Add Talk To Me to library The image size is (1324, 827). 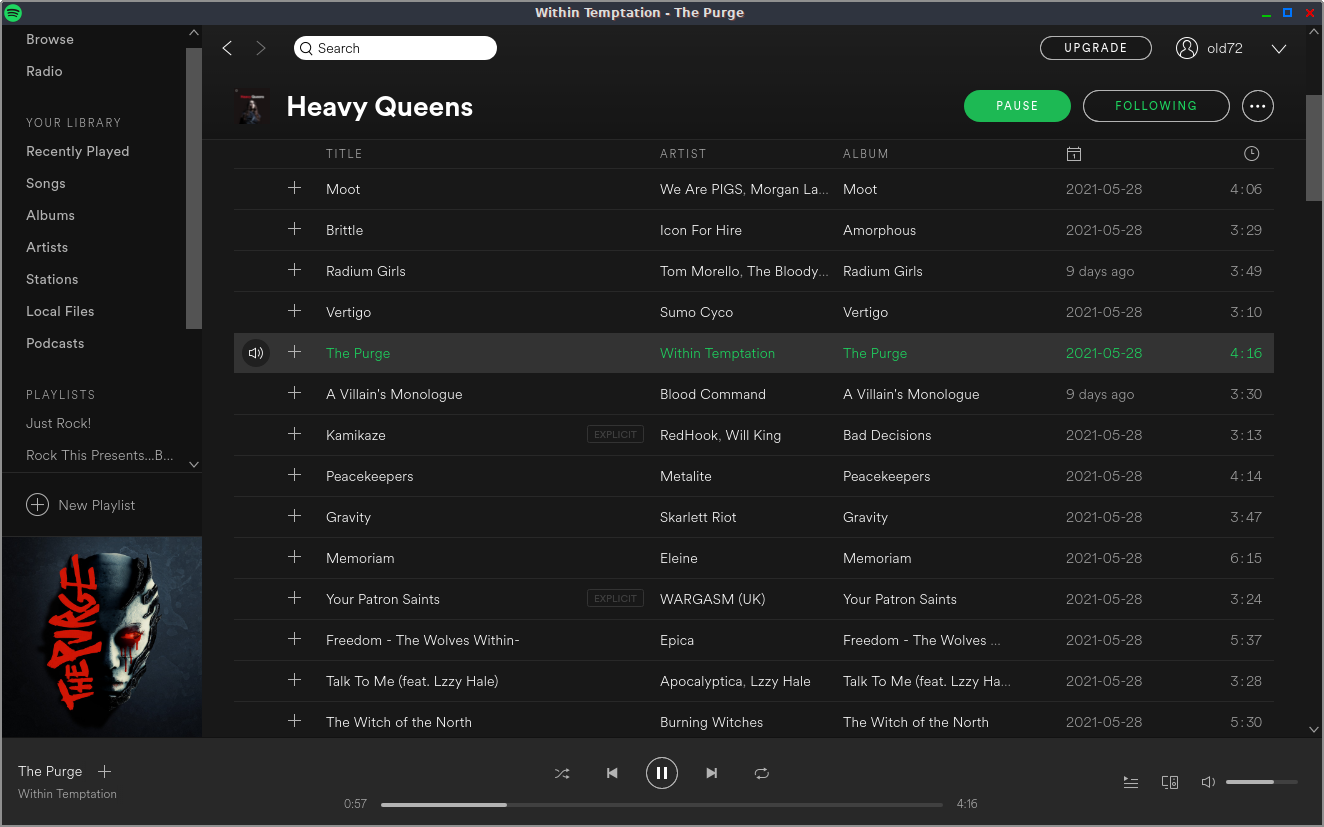point(294,680)
